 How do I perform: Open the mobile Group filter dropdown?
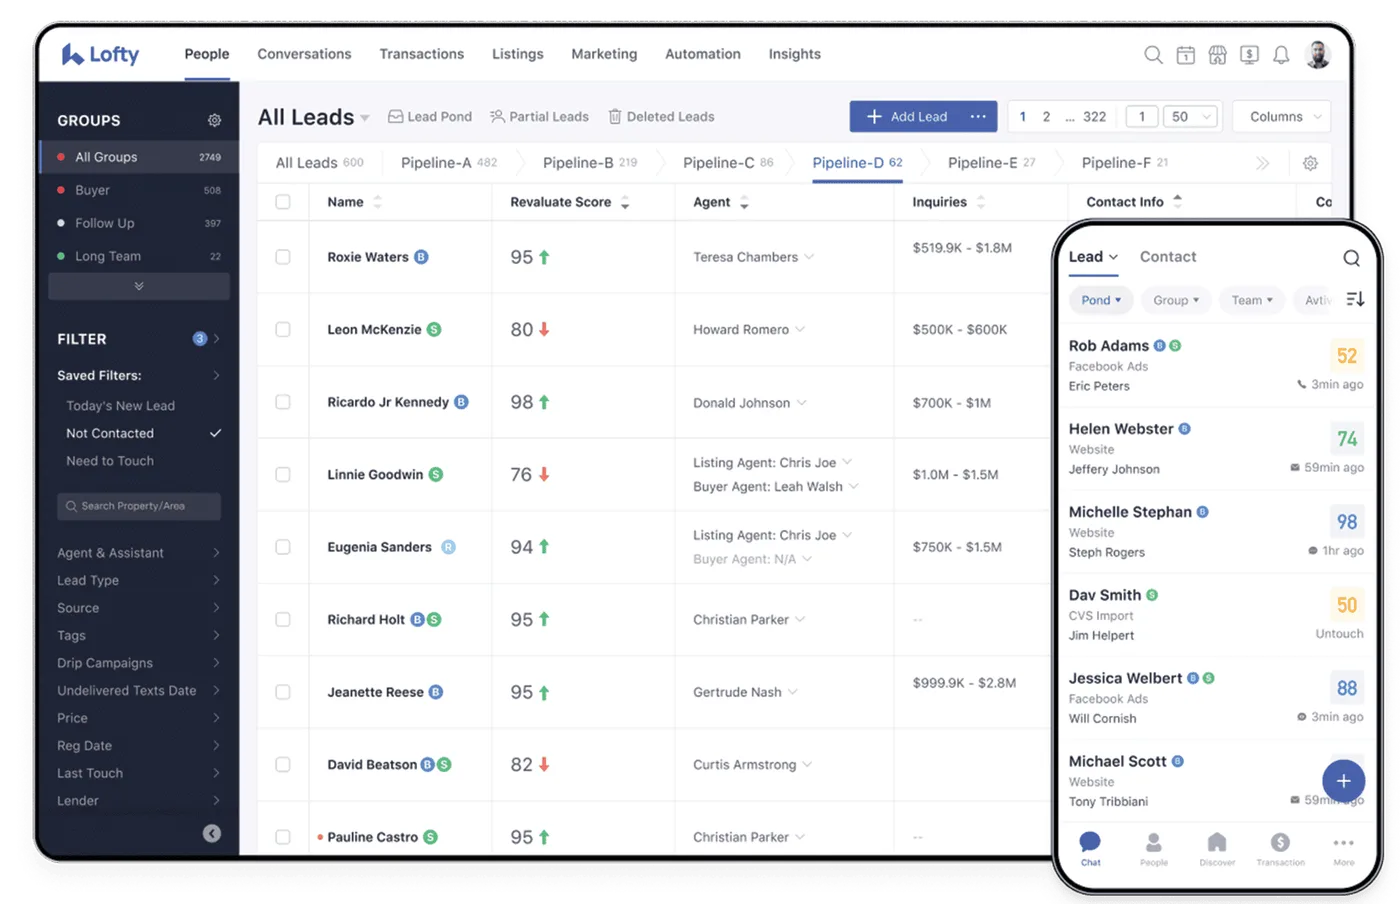[x=1175, y=300]
